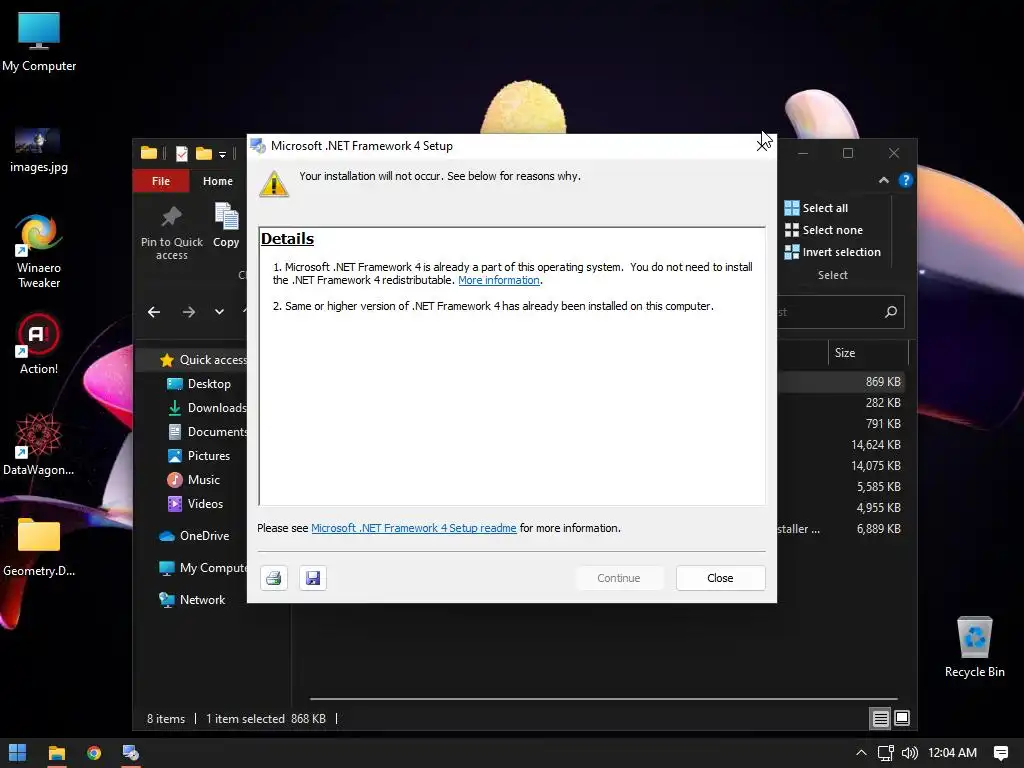The image size is (1024, 768).
Task: Collapse the Explorer ribbon with the chevron
Action: tap(884, 180)
